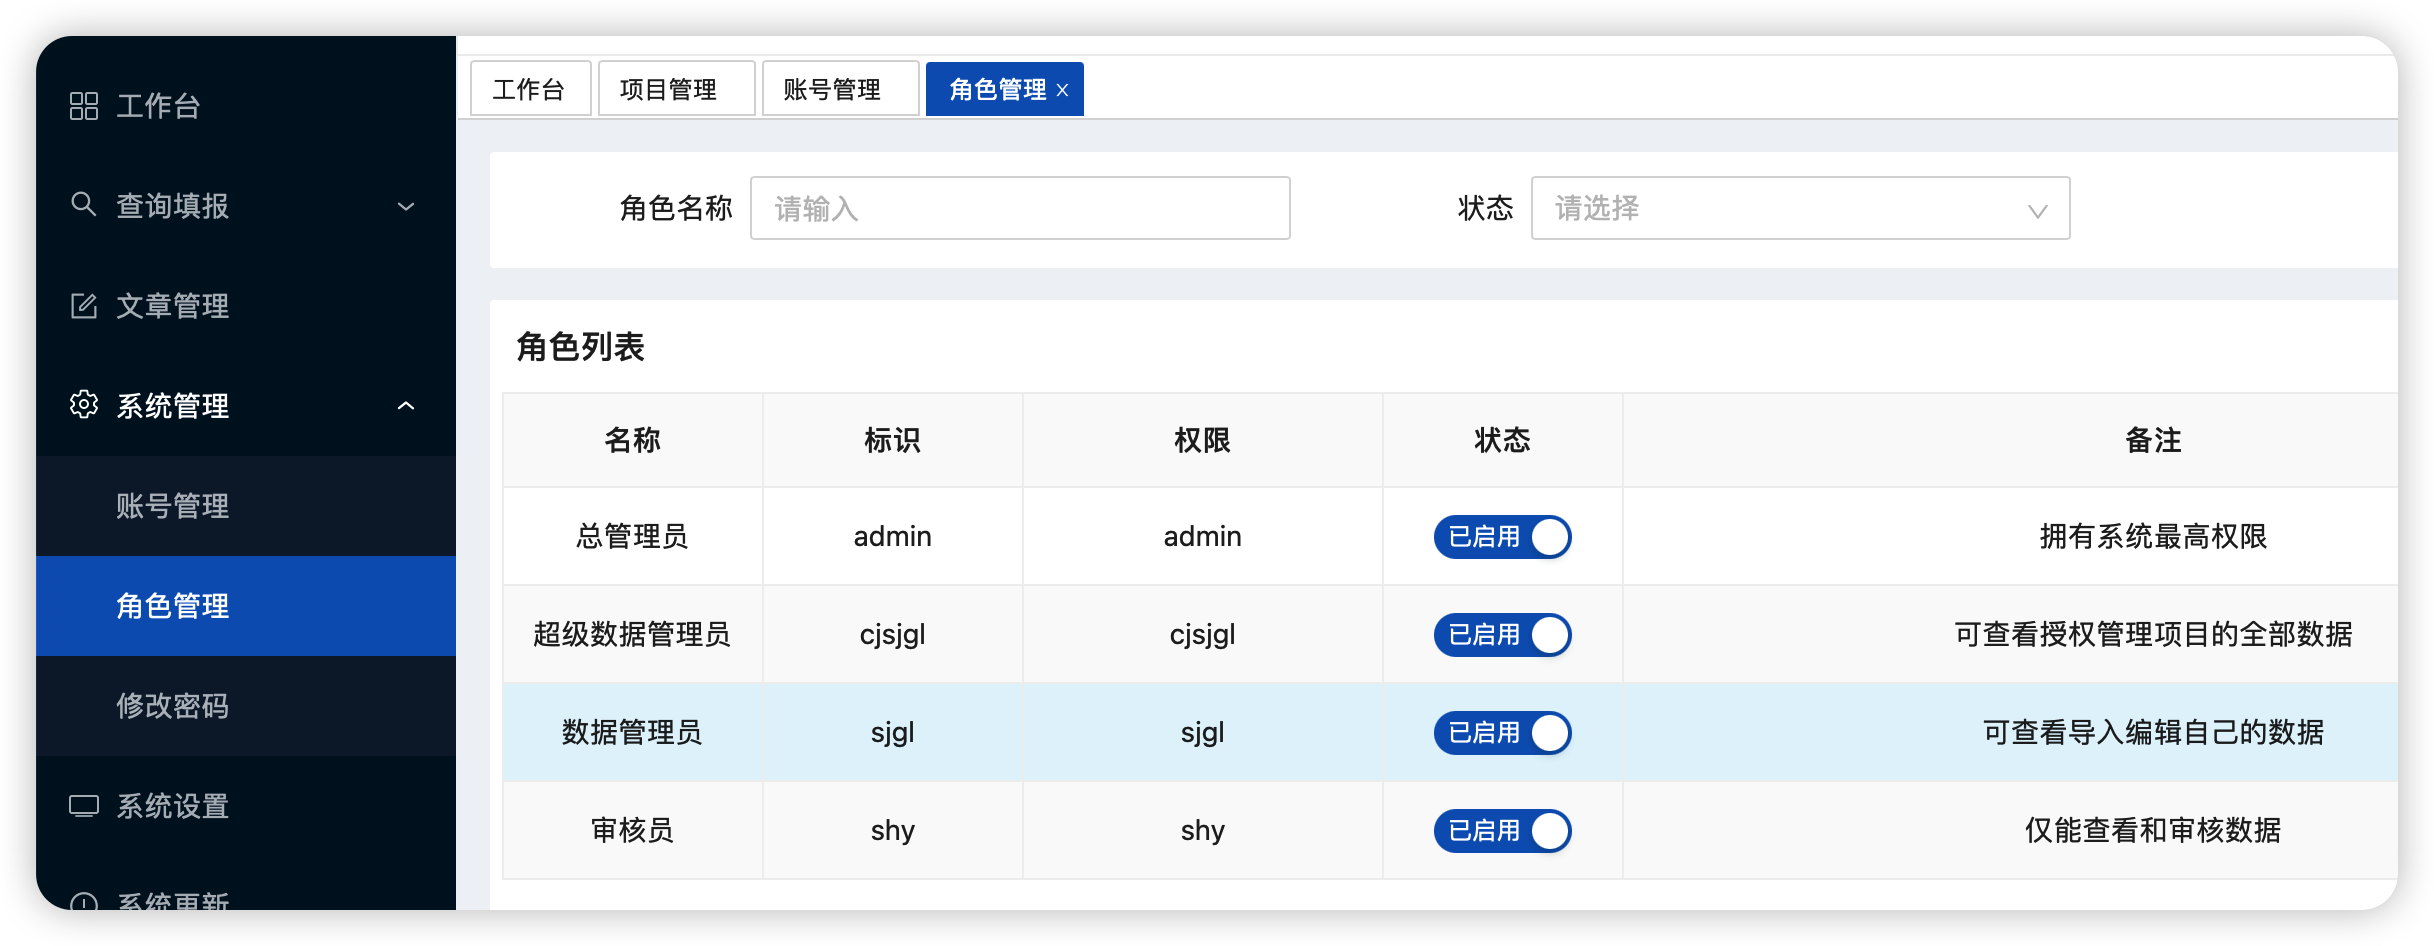This screenshot has width=2434, height=946.
Task: Collapse the 系统管理 menu chevron
Action: tap(406, 406)
